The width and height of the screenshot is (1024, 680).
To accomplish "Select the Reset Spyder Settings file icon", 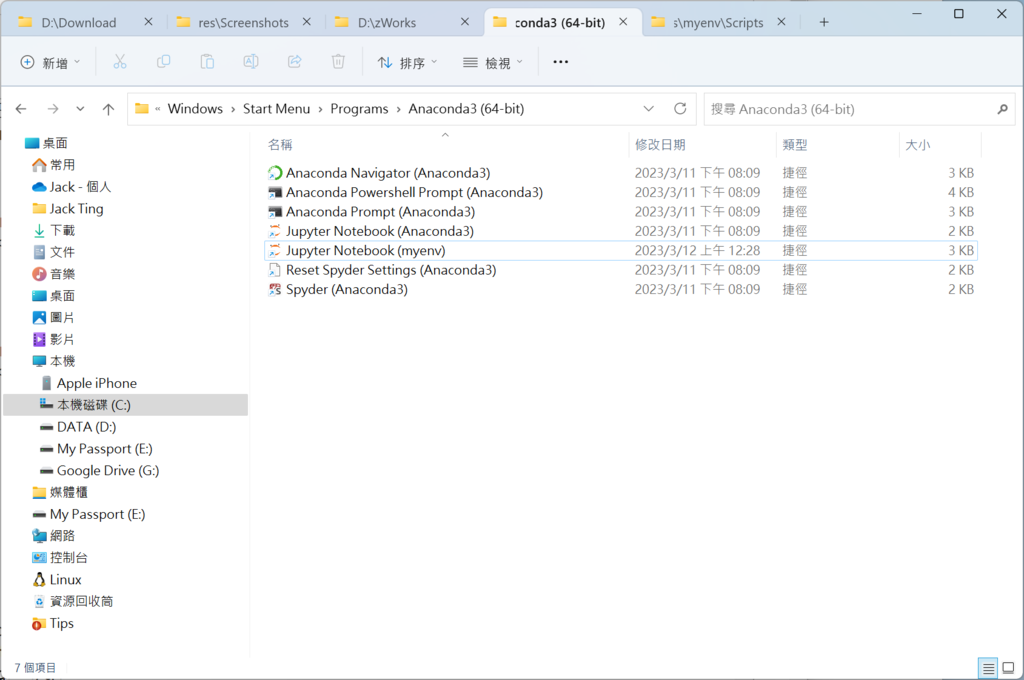I will [275, 270].
